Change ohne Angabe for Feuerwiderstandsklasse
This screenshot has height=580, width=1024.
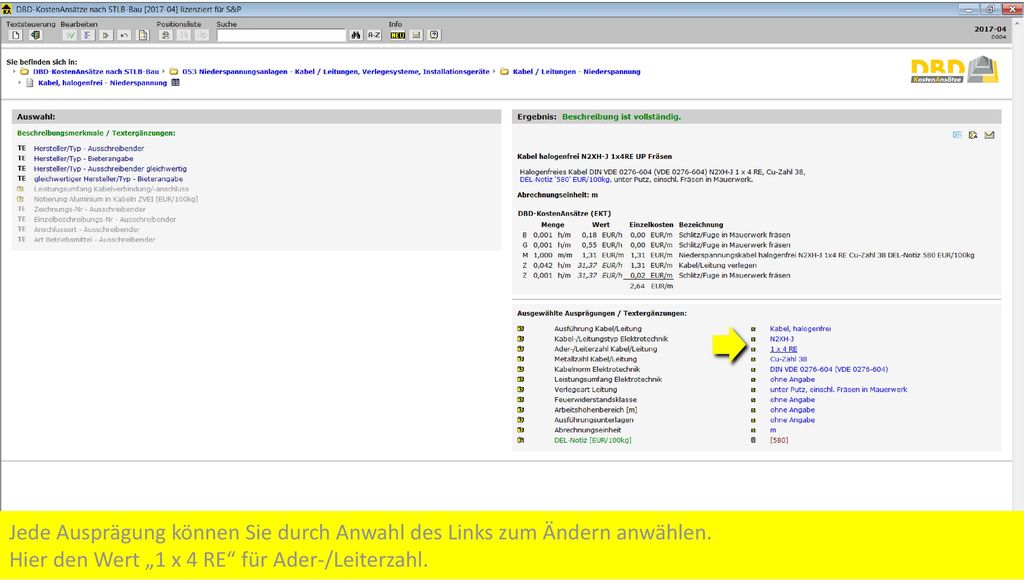point(792,400)
